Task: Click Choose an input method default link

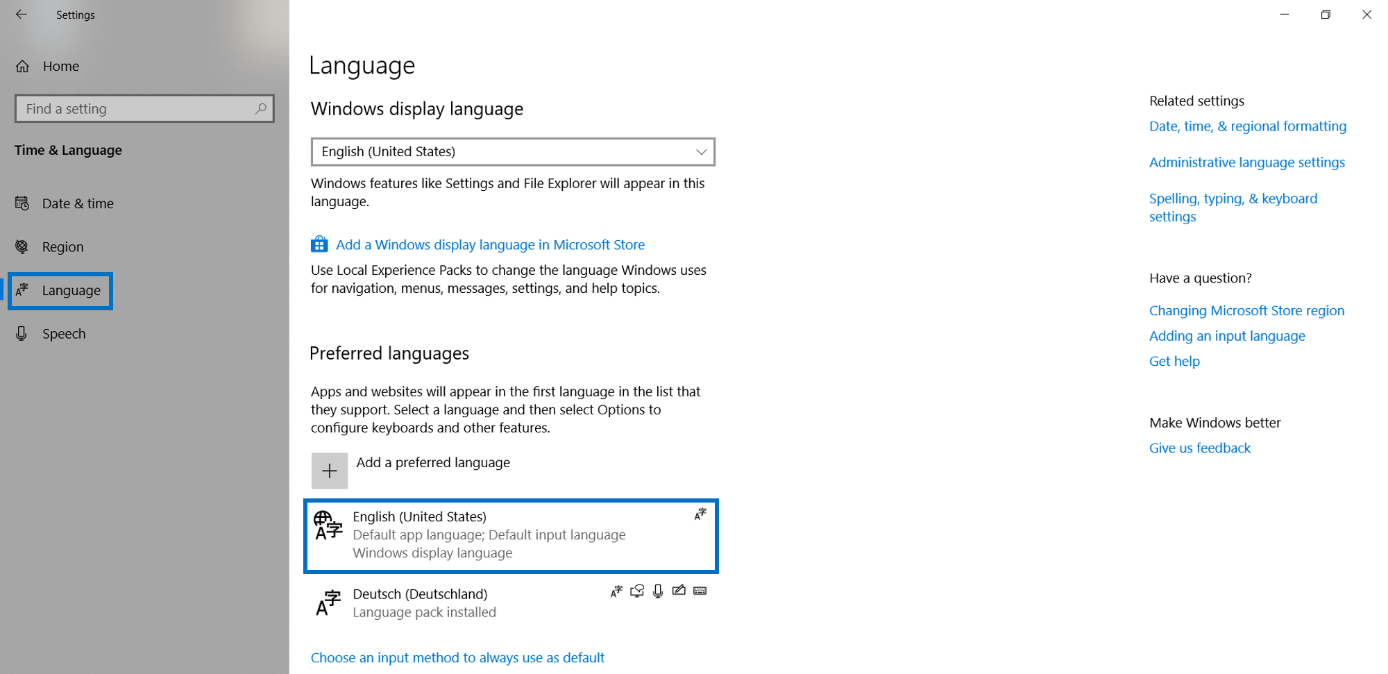Action: point(457,657)
